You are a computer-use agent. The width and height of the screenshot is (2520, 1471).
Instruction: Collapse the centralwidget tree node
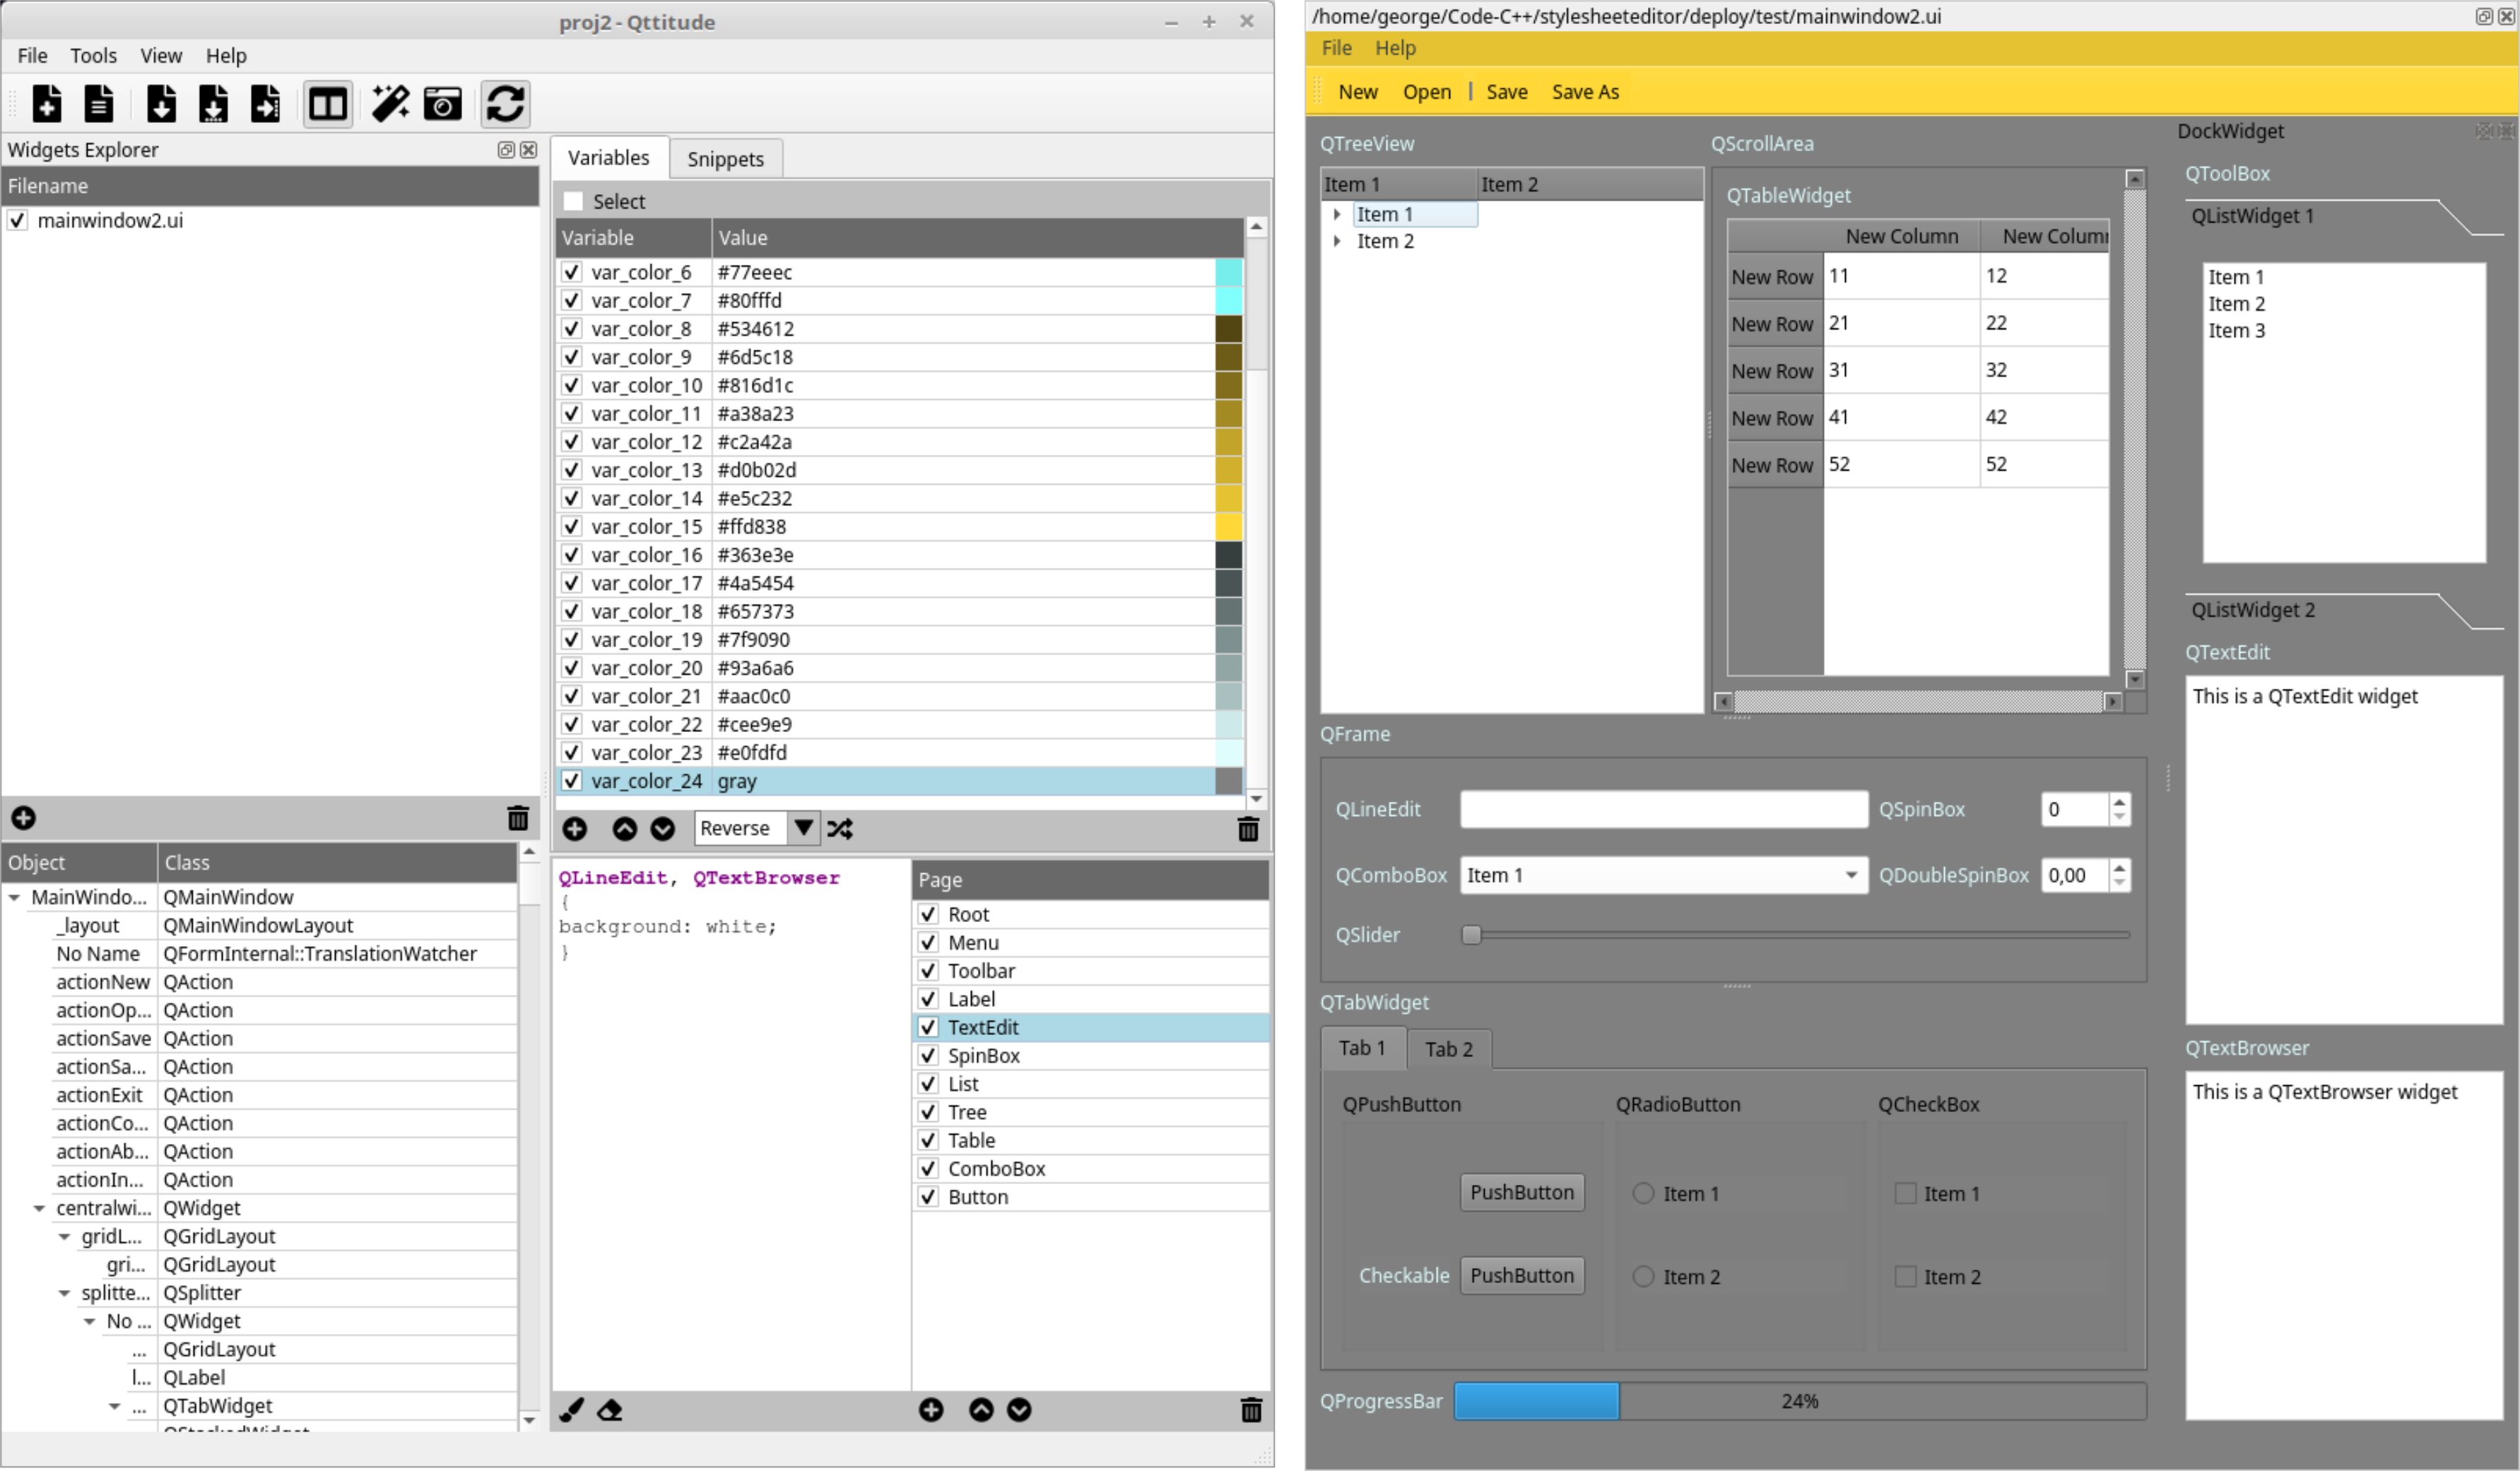39,1209
